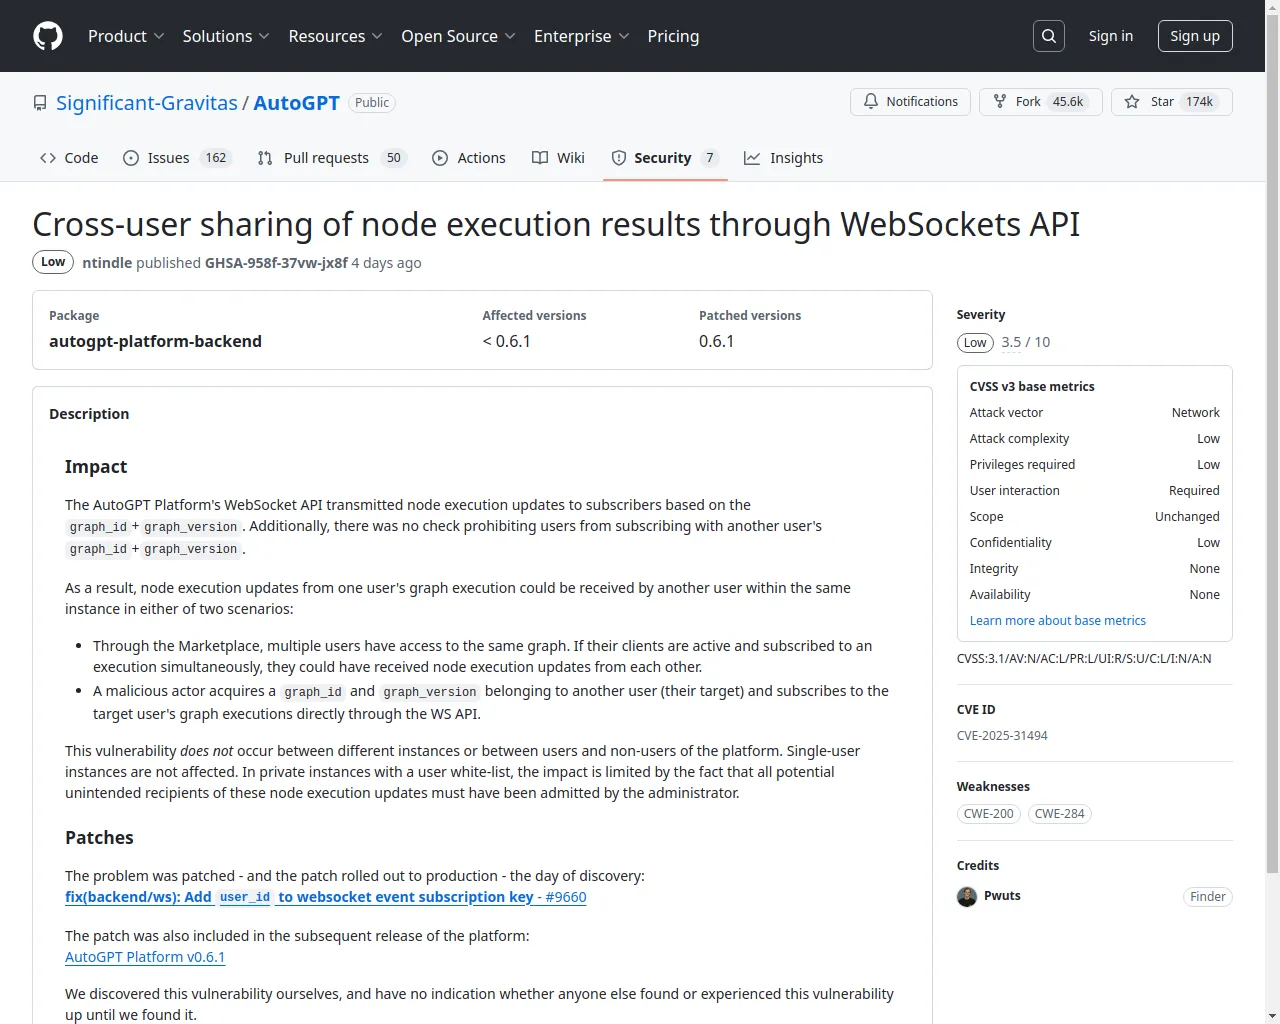The height and width of the screenshot is (1024, 1280).
Task: Click the Issues circle-dot icon
Action: point(131,158)
